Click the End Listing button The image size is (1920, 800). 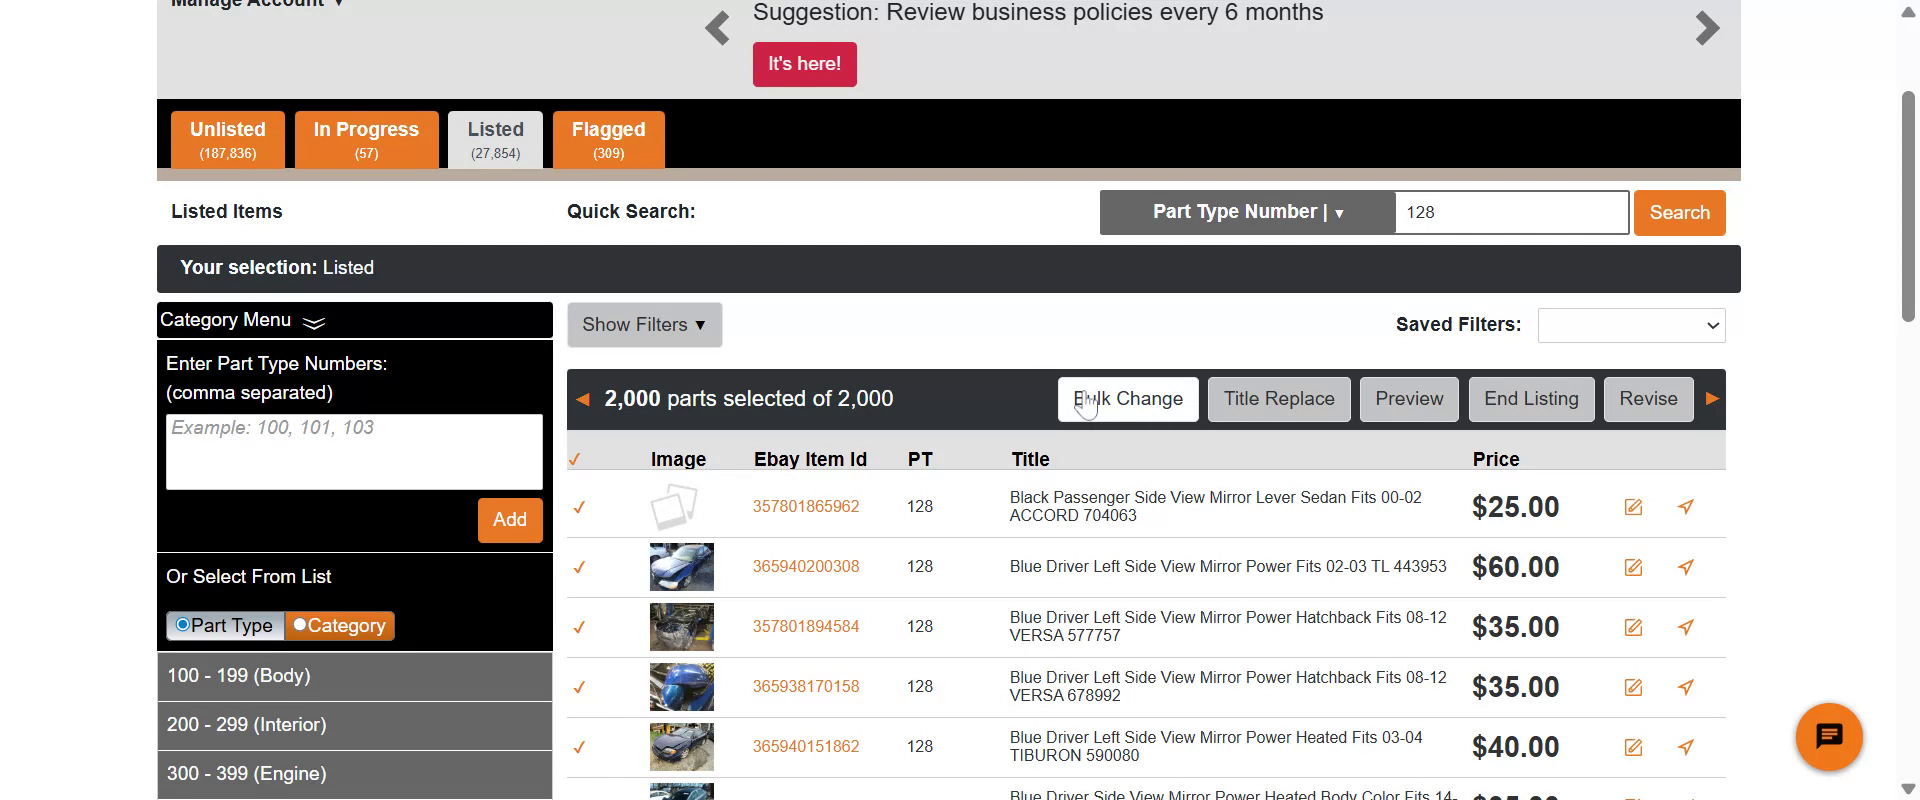tap(1531, 399)
